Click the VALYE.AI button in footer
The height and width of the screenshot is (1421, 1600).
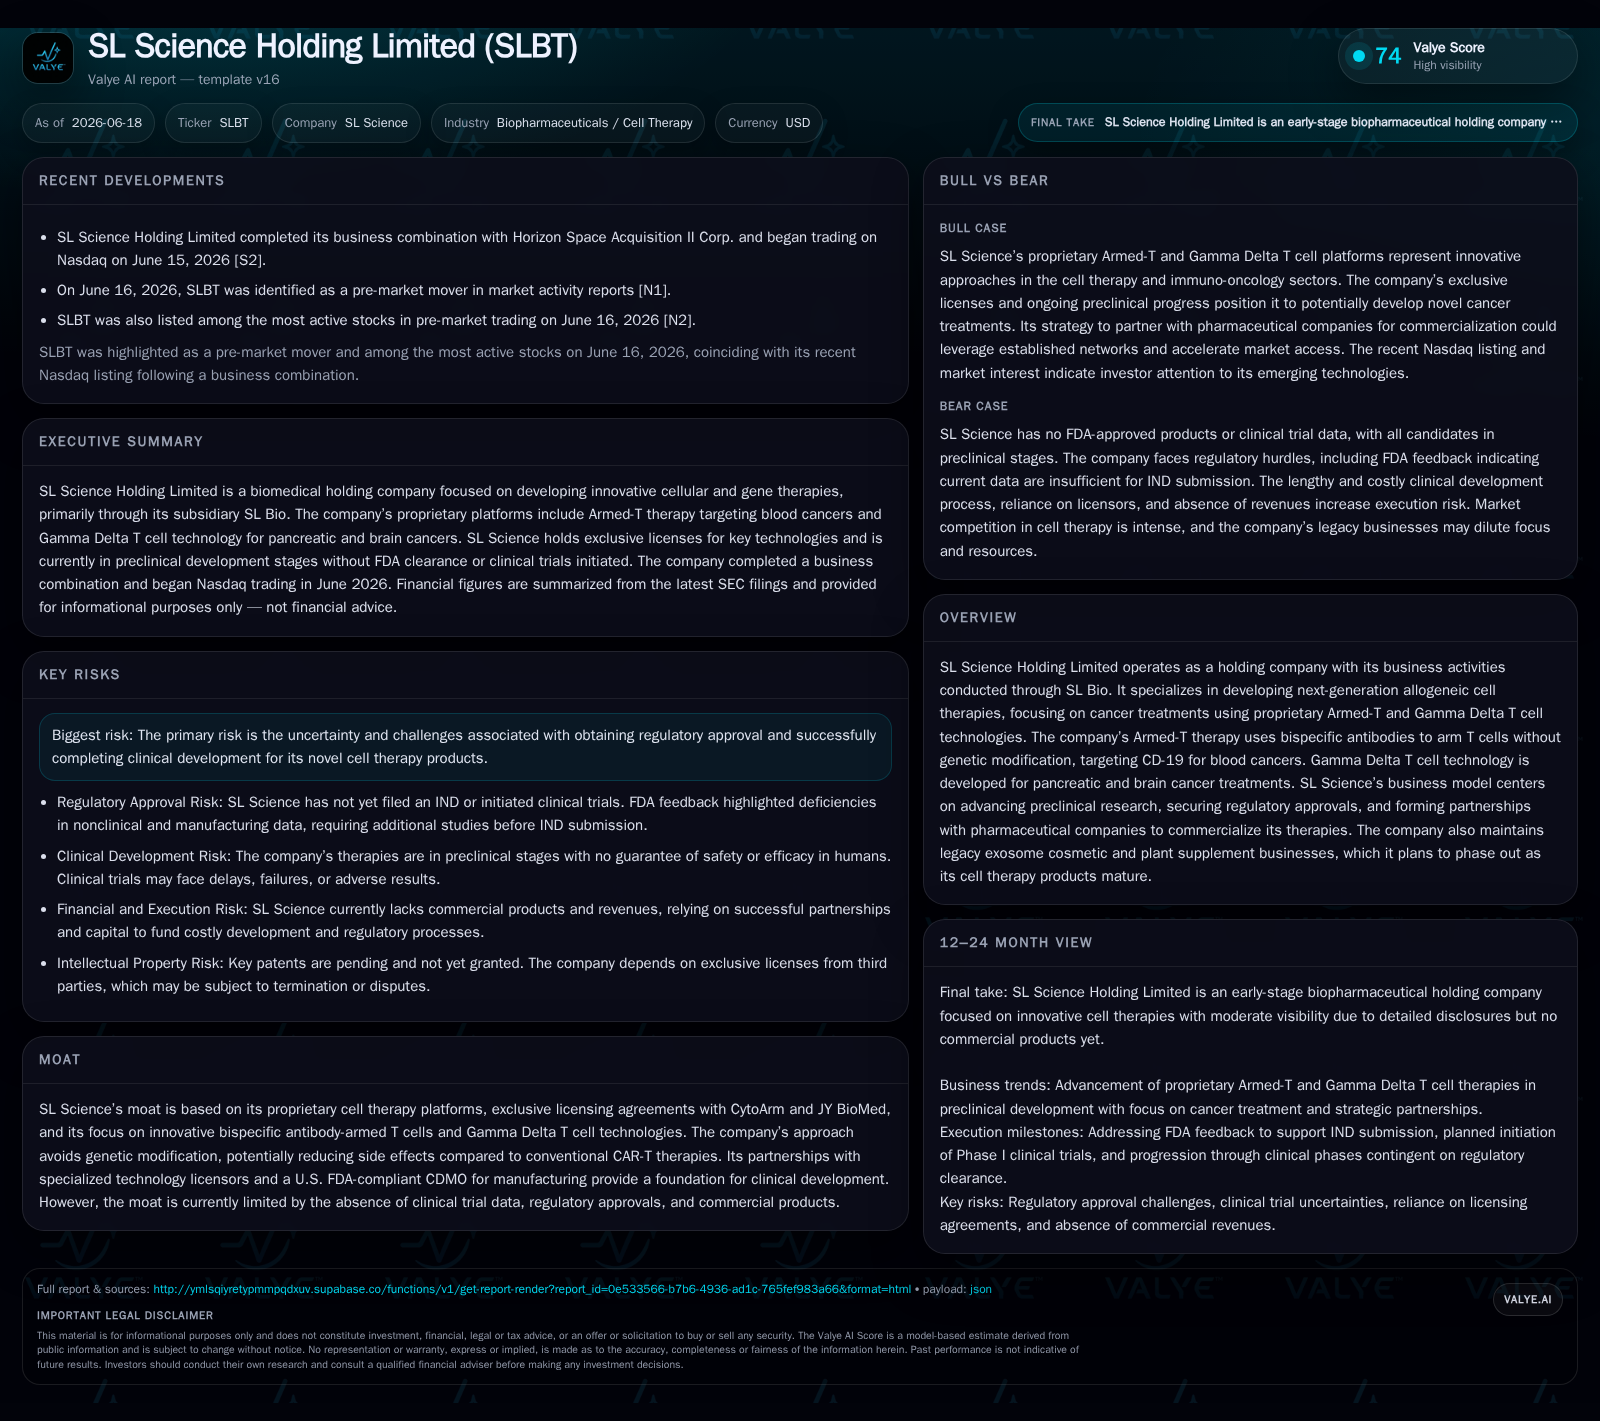click(x=1527, y=1299)
